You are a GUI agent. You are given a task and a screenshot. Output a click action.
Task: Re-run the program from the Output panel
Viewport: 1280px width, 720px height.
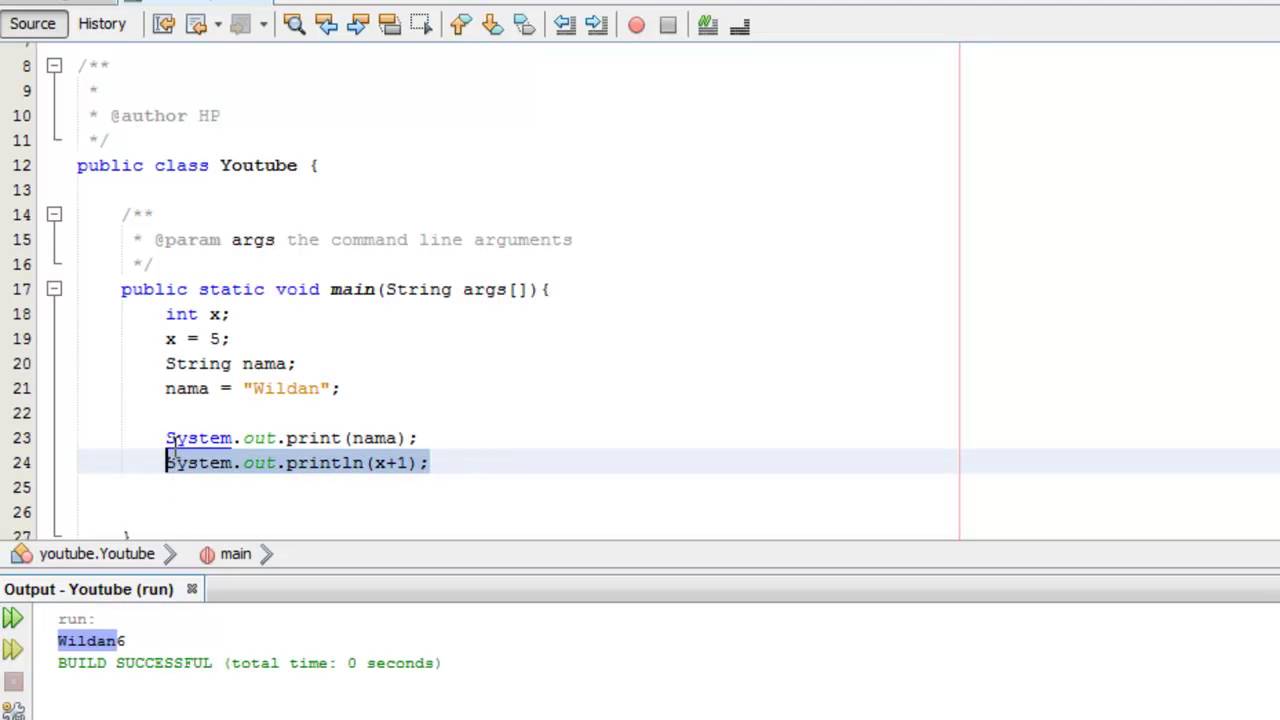(x=13, y=619)
